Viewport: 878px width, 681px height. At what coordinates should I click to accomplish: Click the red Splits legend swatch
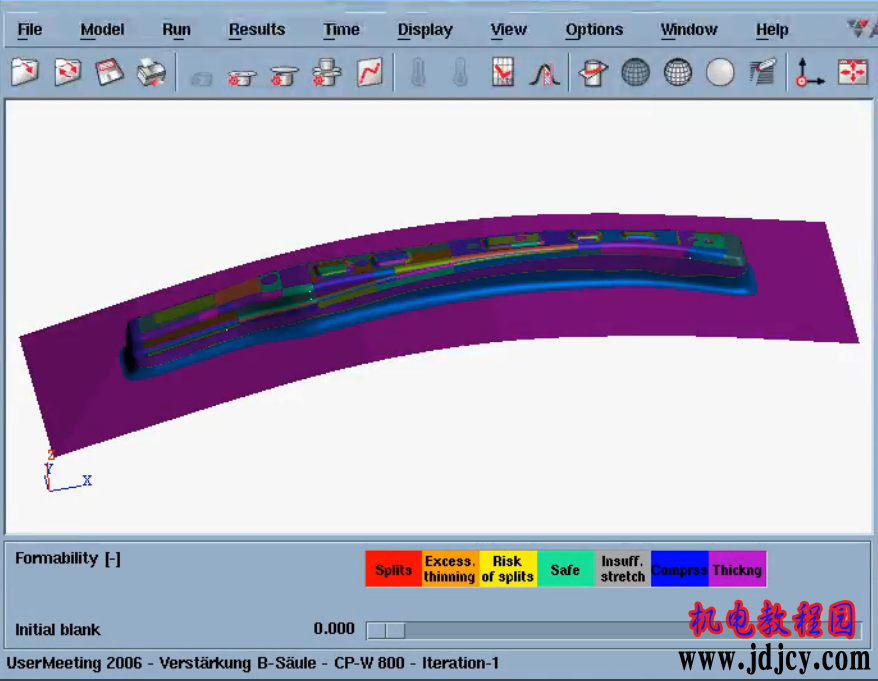tap(393, 569)
